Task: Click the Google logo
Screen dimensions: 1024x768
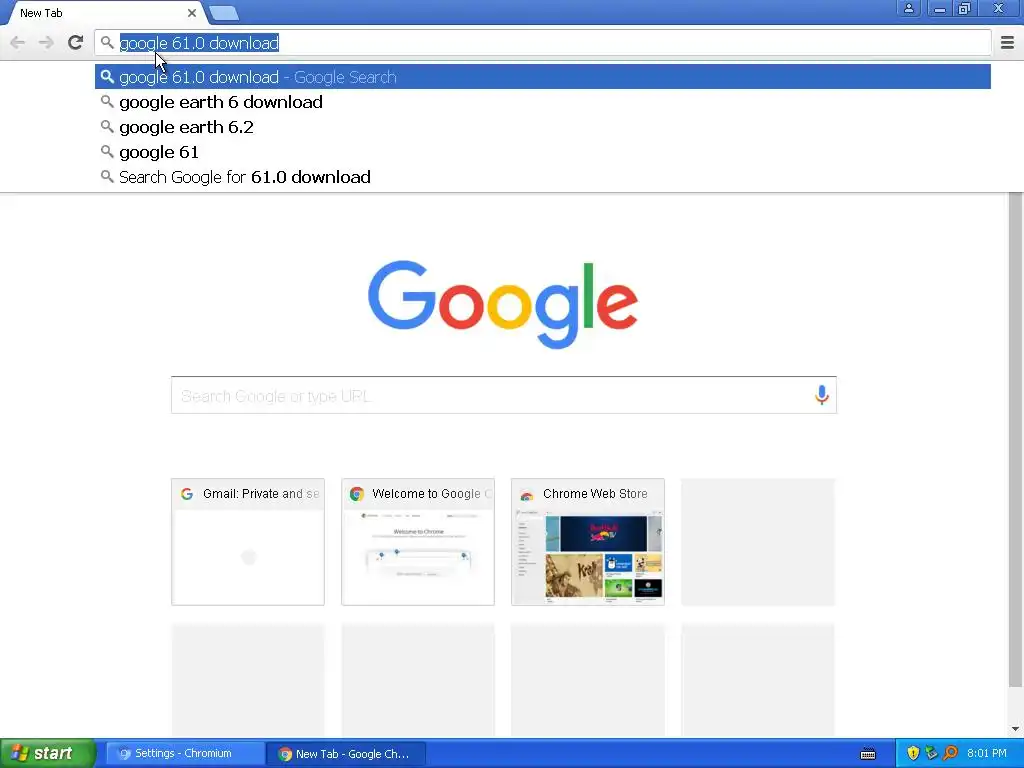Action: (503, 304)
